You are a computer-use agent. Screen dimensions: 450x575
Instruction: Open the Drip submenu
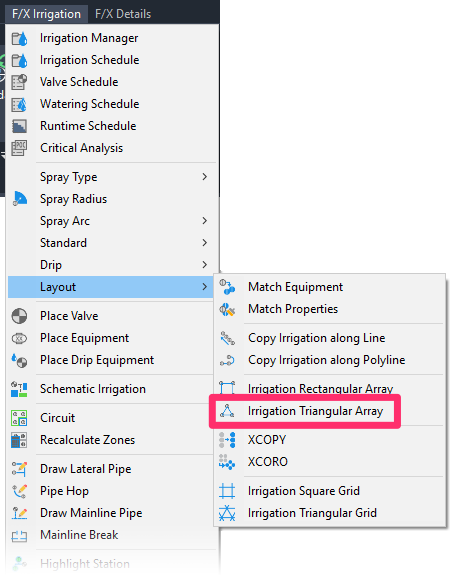111,265
